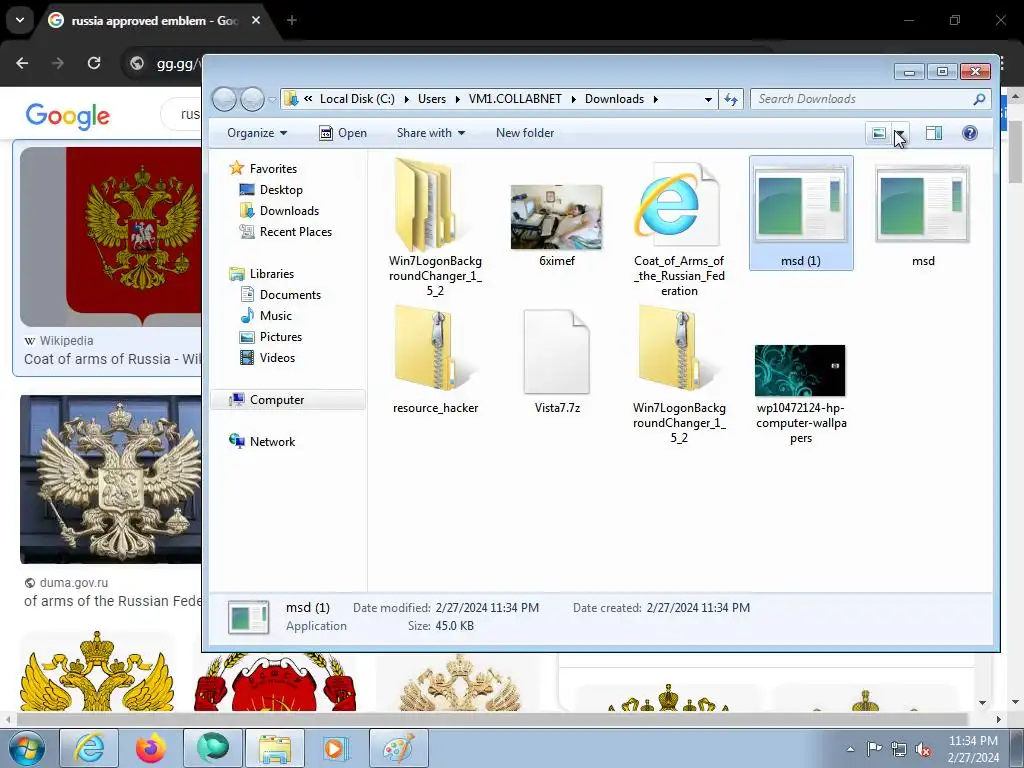The width and height of the screenshot is (1024, 768).
Task: Select the Win7LogonBackgroundChanger_1_5_2 zip archive
Action: (679, 375)
